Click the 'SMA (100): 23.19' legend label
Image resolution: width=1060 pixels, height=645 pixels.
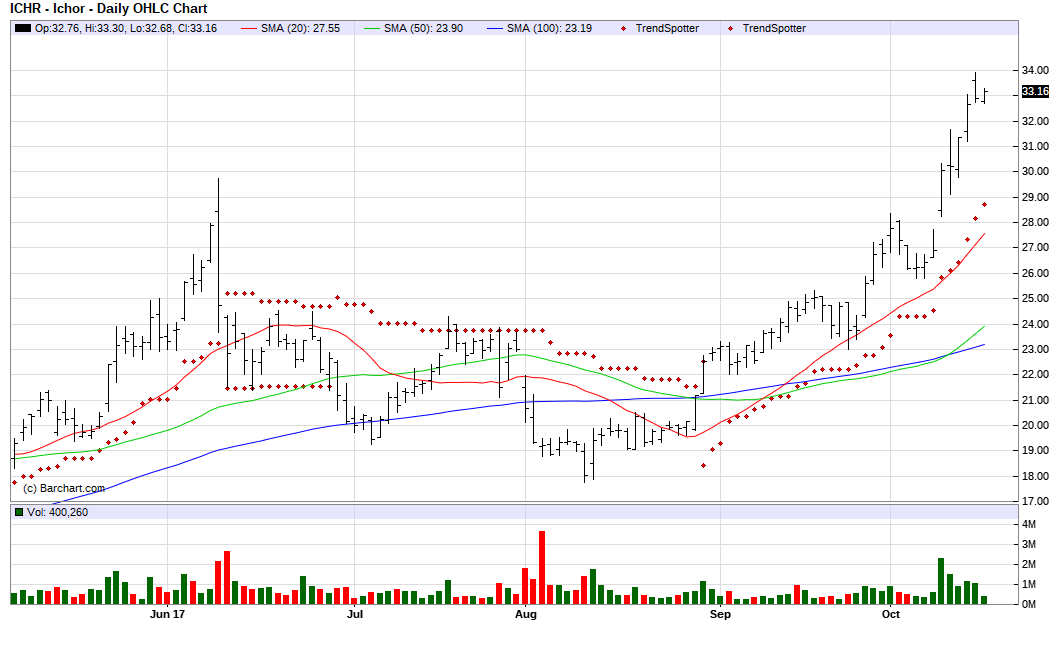point(550,28)
